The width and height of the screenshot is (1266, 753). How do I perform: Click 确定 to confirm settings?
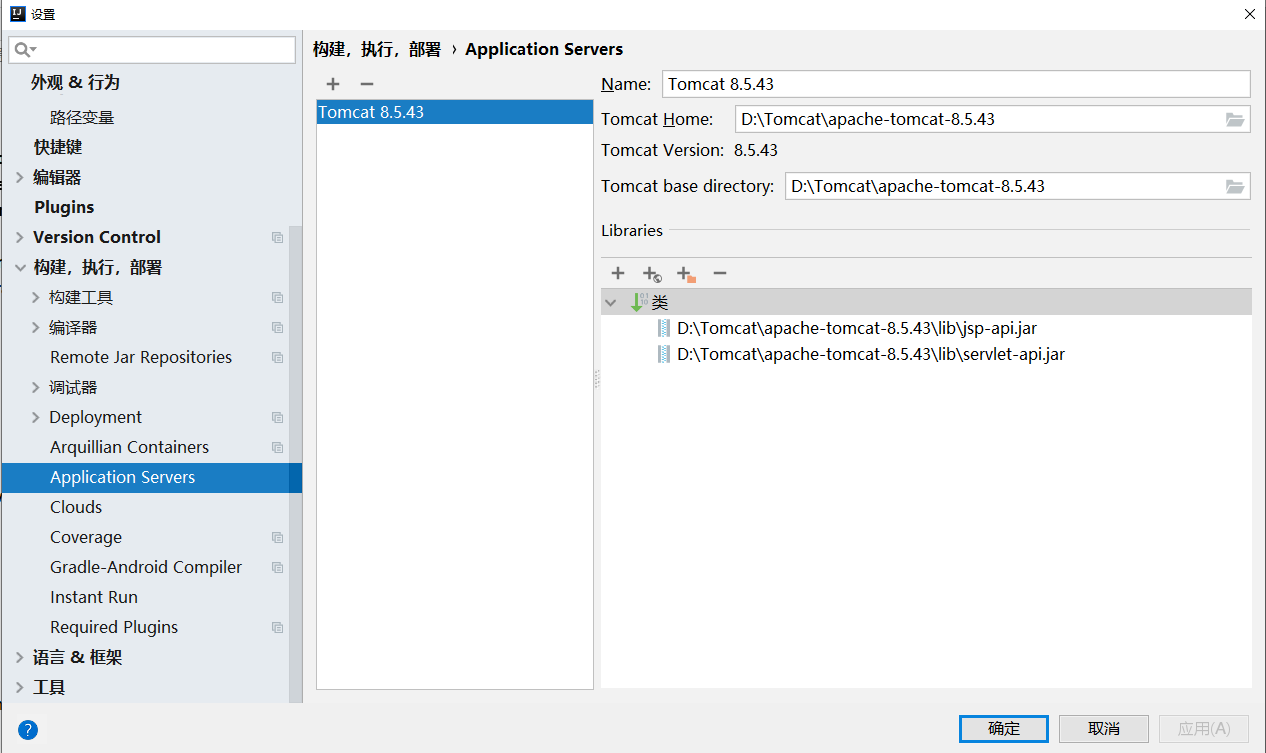[x=1004, y=728]
